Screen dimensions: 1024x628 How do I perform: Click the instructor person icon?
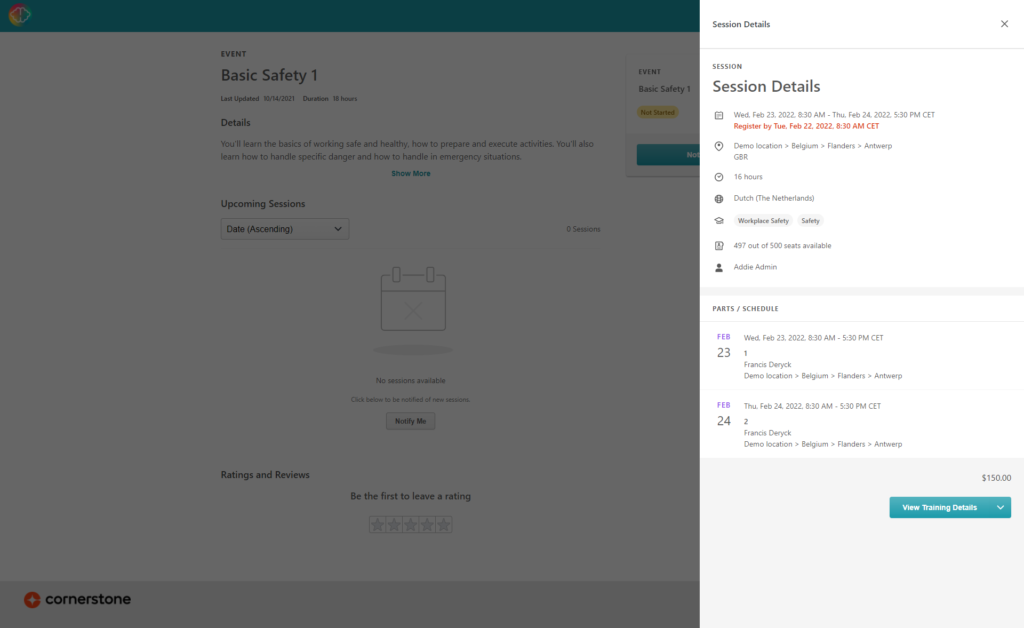click(x=719, y=267)
